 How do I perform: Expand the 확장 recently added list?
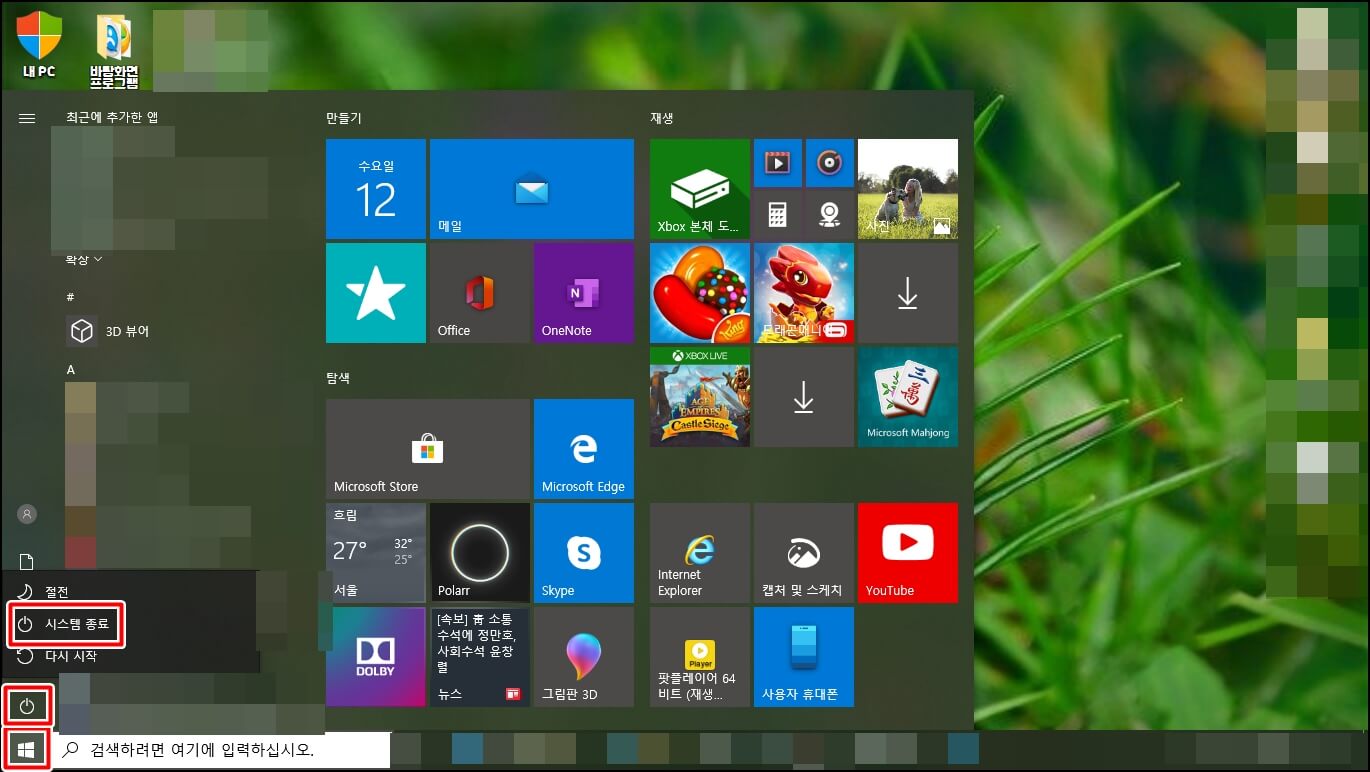[84, 260]
